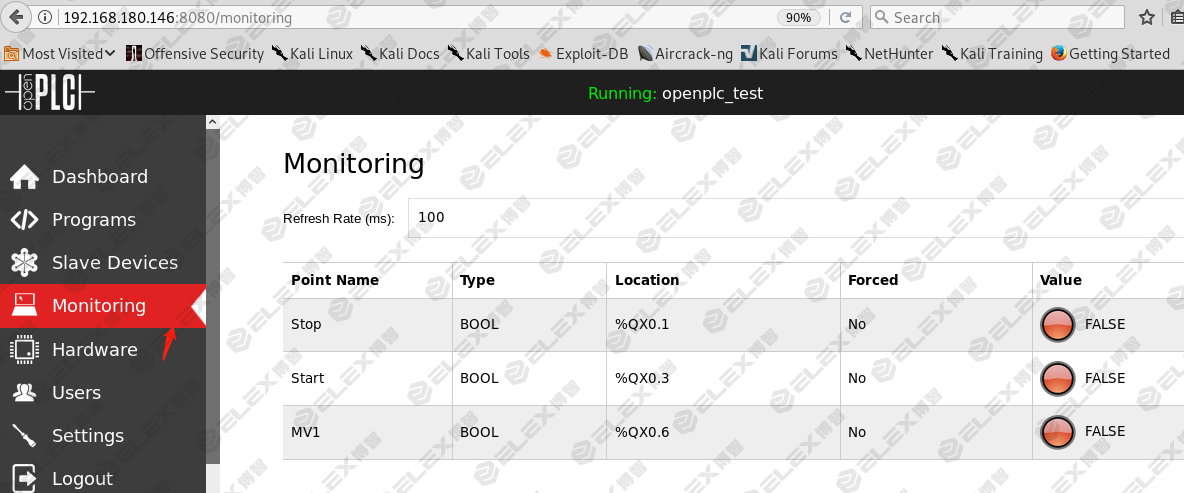Open Dashboard in the sidebar

100,177
